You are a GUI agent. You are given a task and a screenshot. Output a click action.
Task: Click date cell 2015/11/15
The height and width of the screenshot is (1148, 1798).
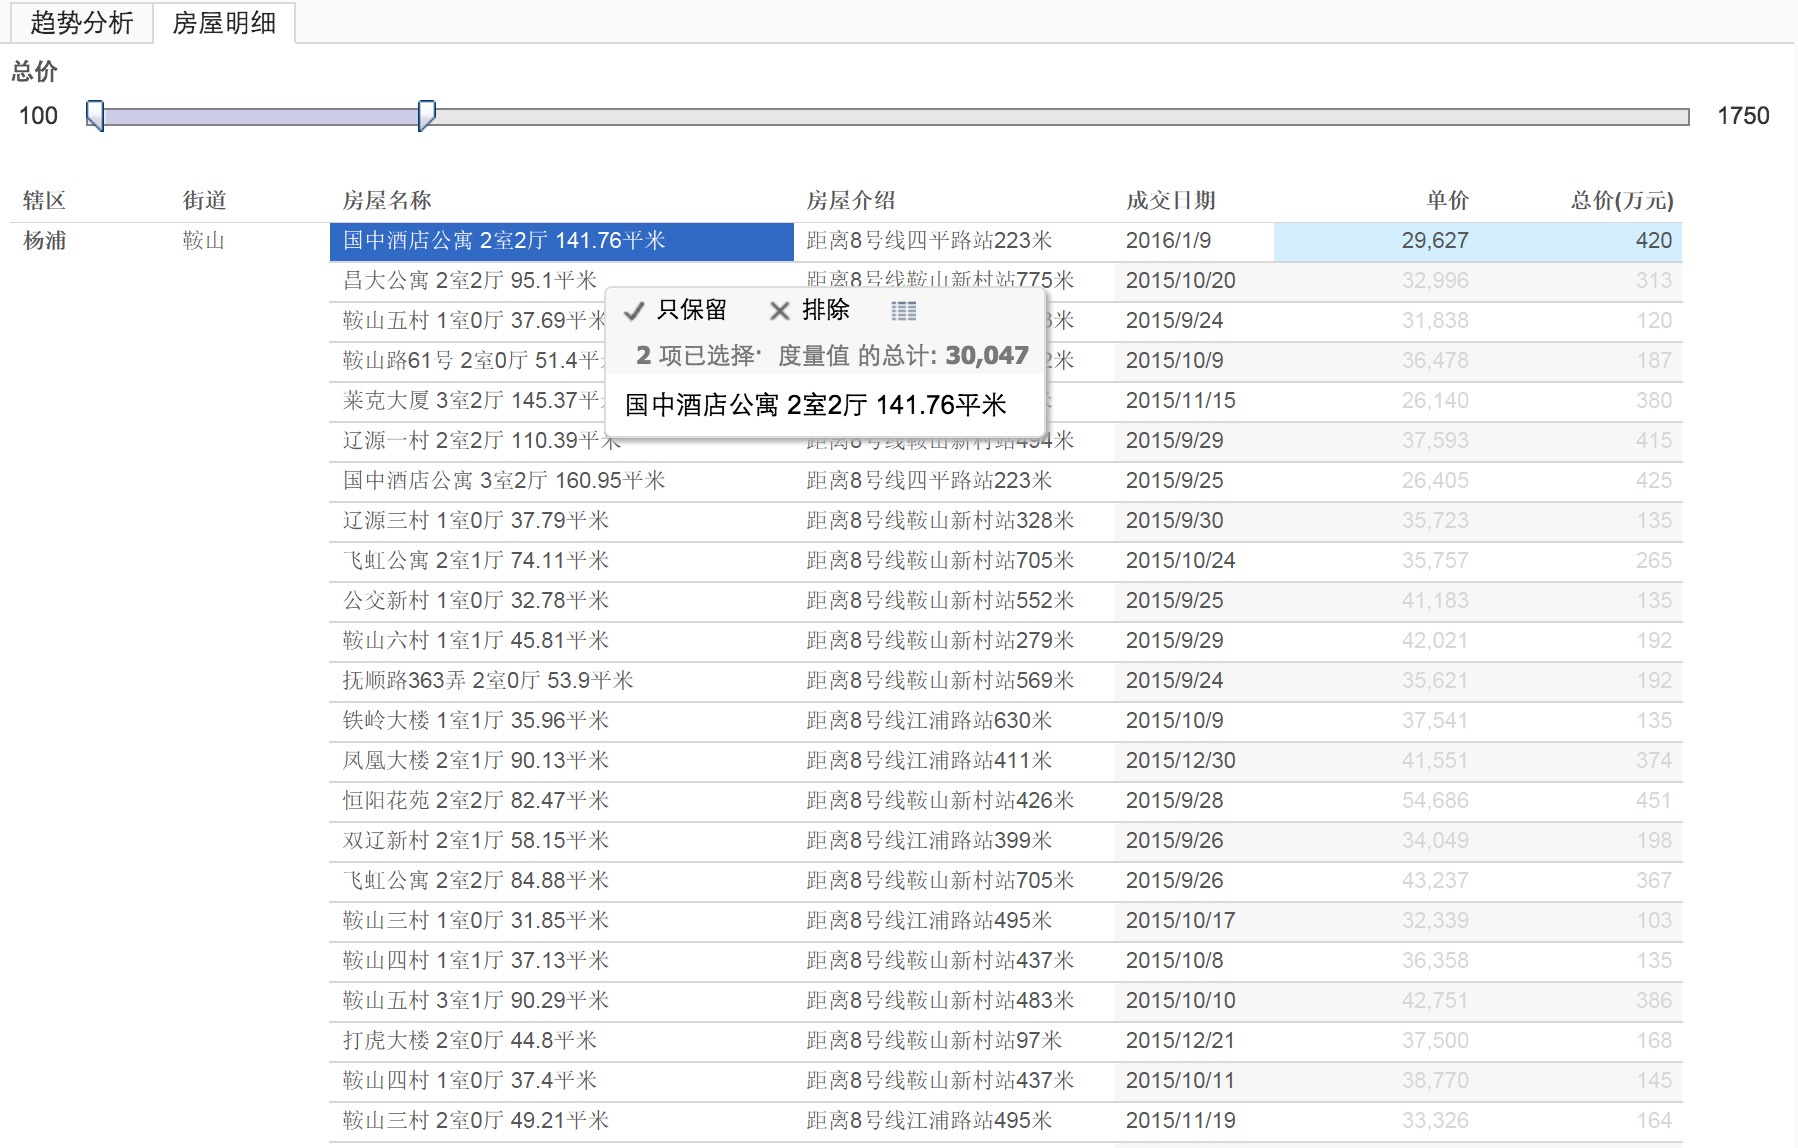(x=1181, y=400)
